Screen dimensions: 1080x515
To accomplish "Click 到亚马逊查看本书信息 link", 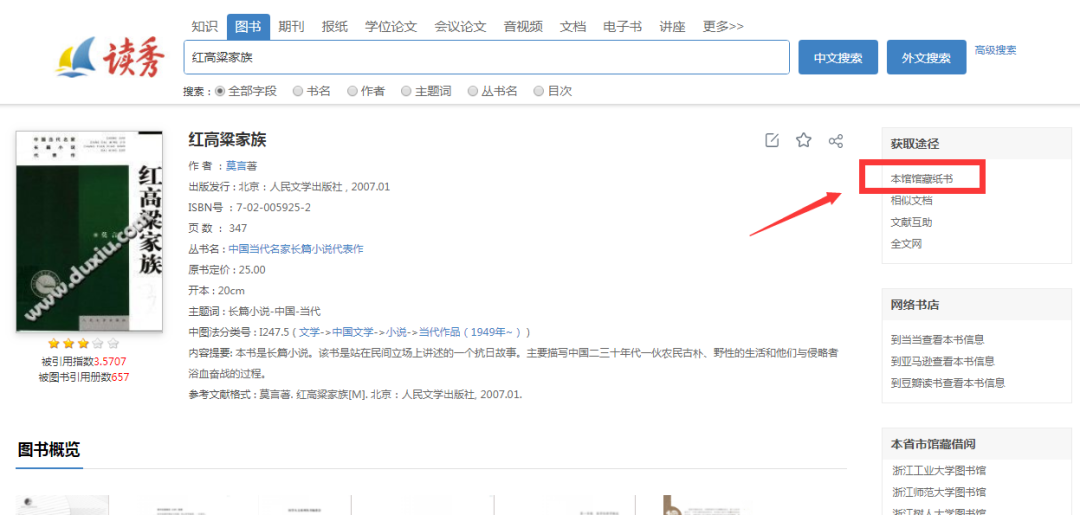I will tap(942, 361).
